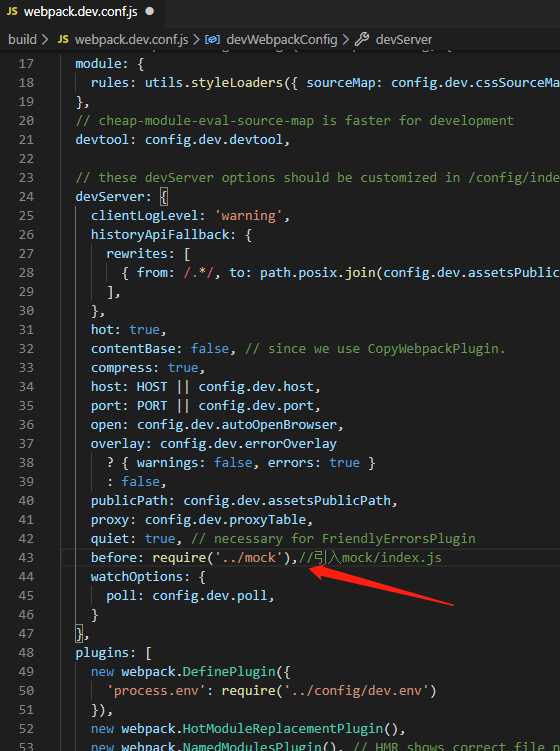Screen dimensions: 560x751
Task: Click the wrench icon beside devServer
Action: [362, 39]
